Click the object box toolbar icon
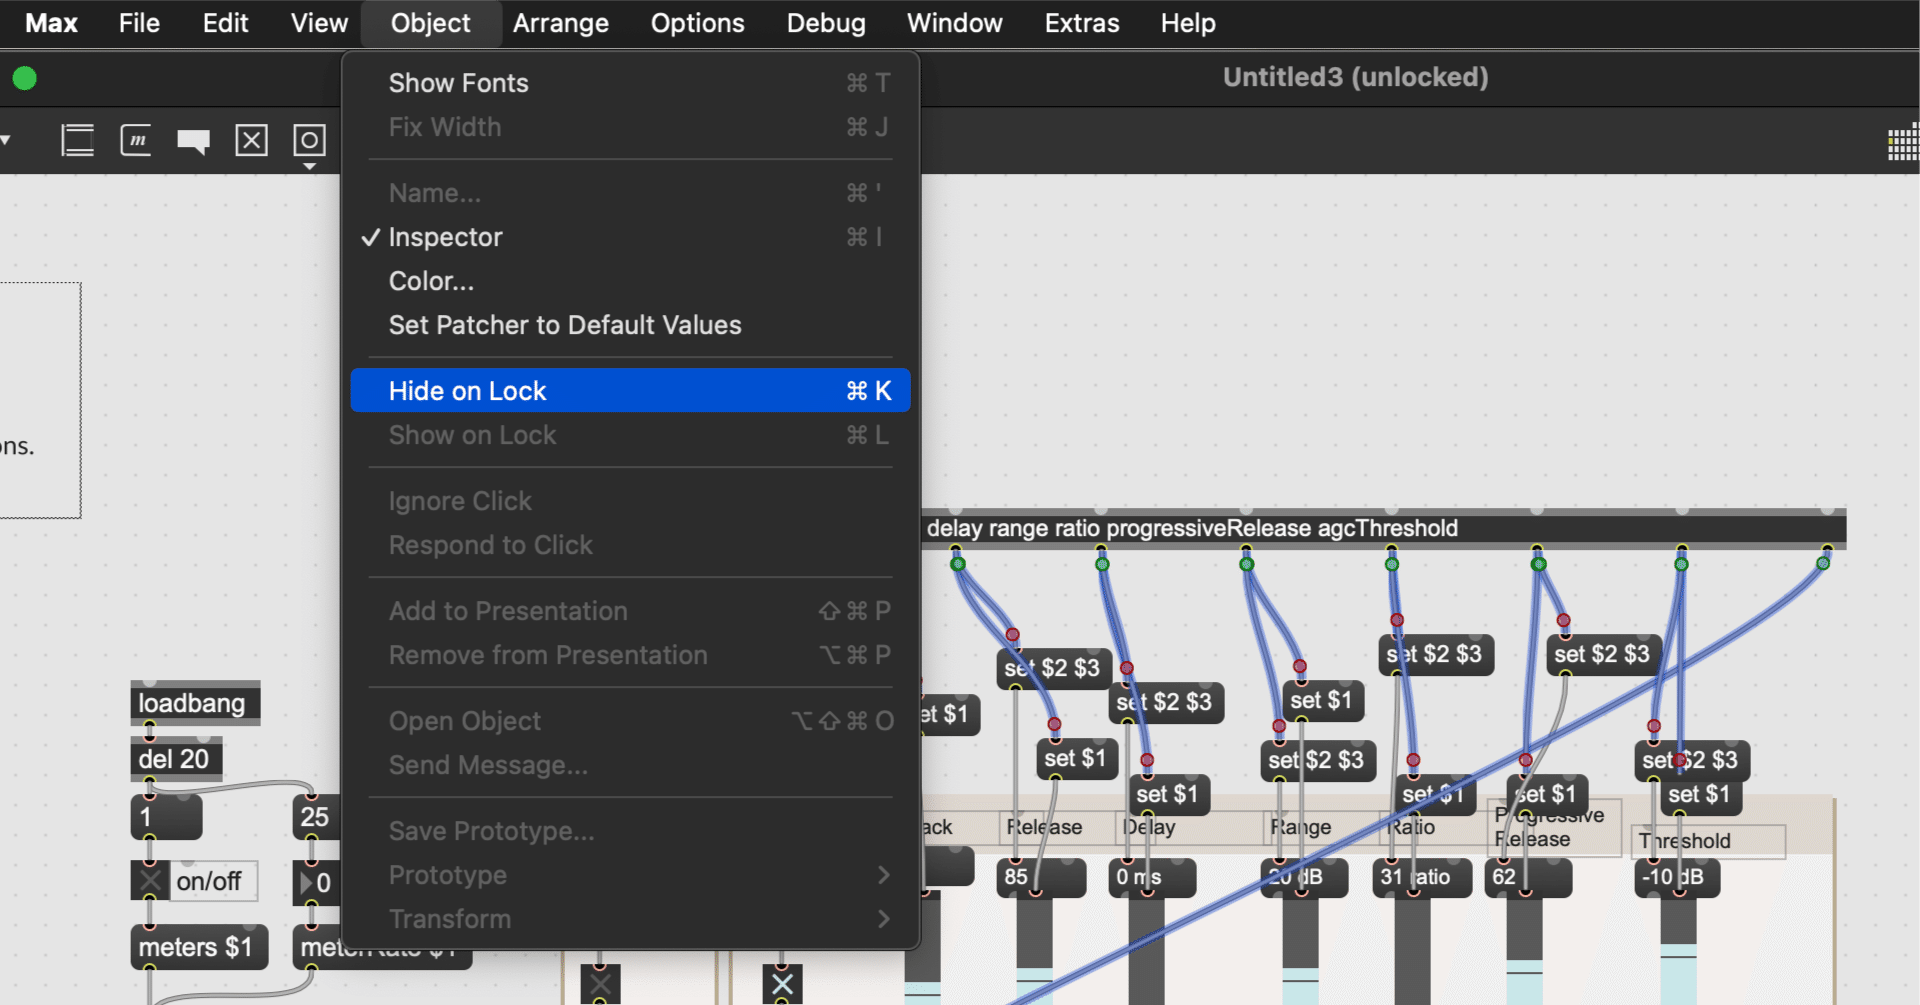 tap(77, 140)
